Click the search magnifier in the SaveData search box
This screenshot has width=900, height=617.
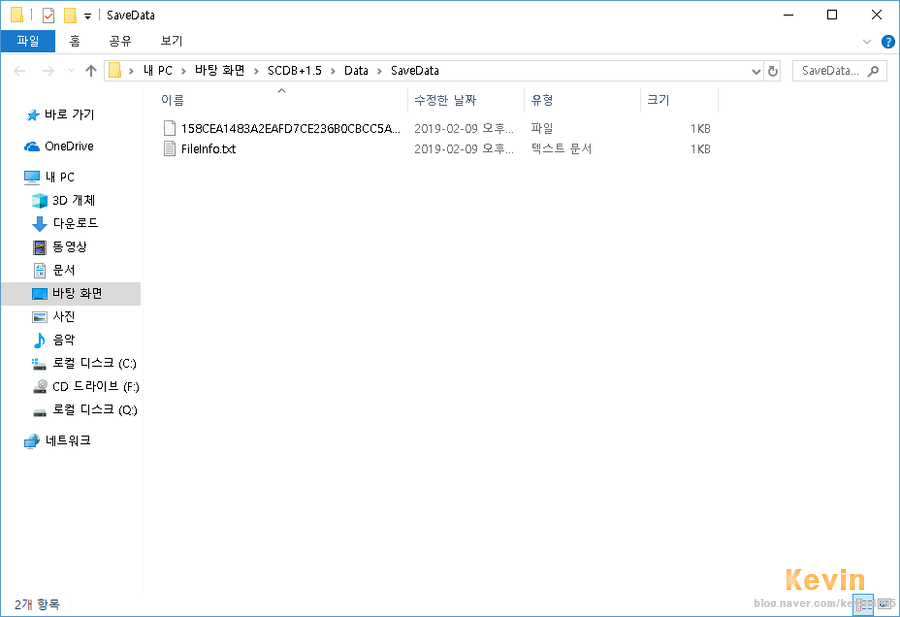(x=873, y=70)
